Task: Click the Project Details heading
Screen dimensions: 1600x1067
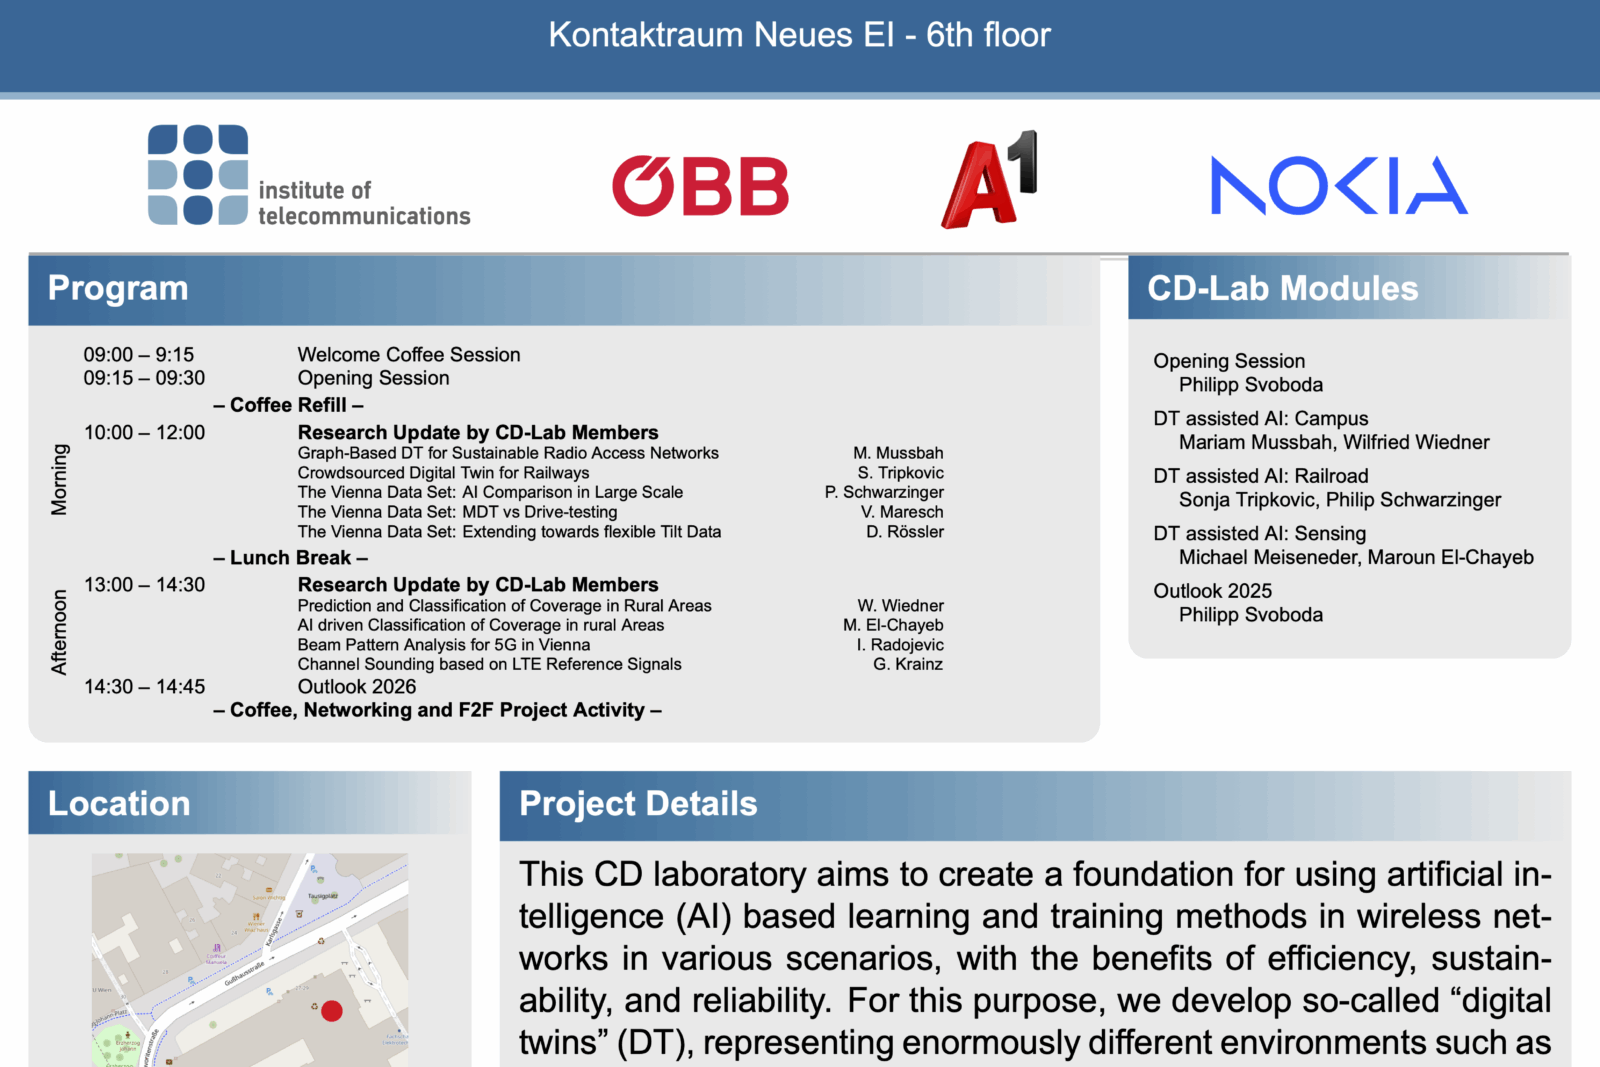Action: click(x=638, y=804)
